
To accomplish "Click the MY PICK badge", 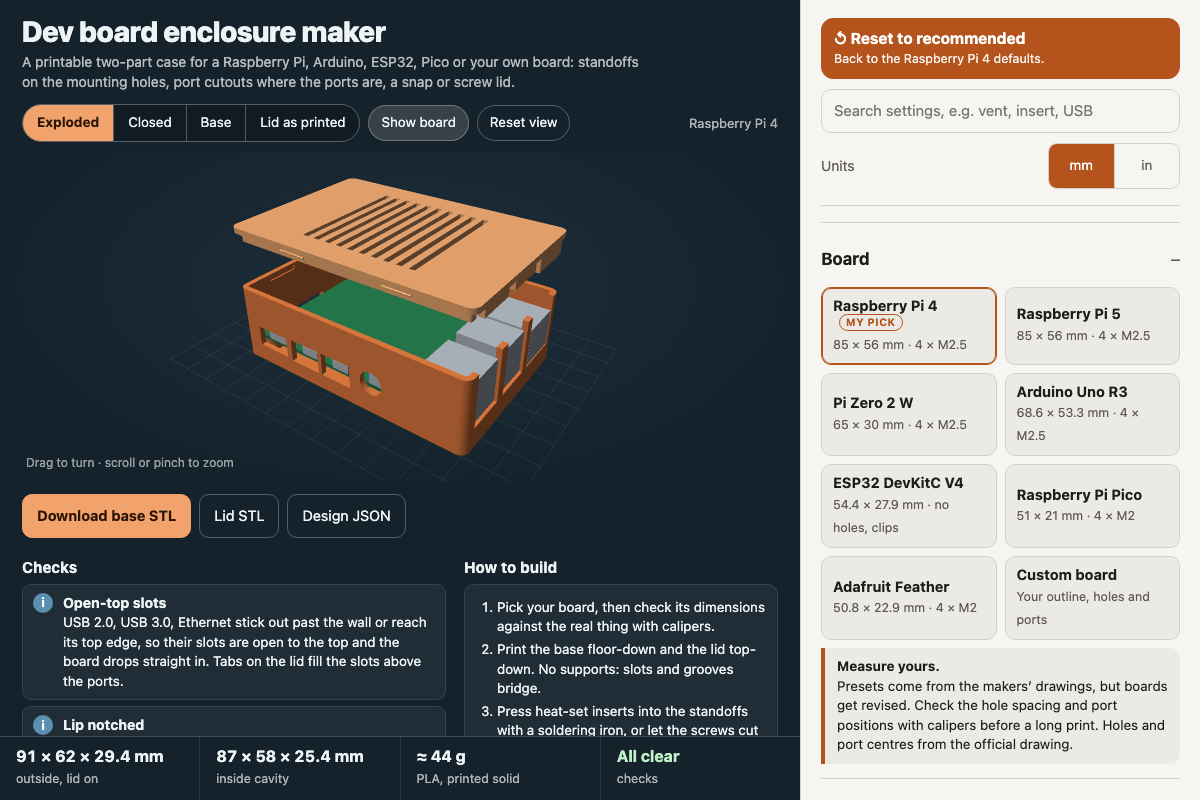I will 870,323.
